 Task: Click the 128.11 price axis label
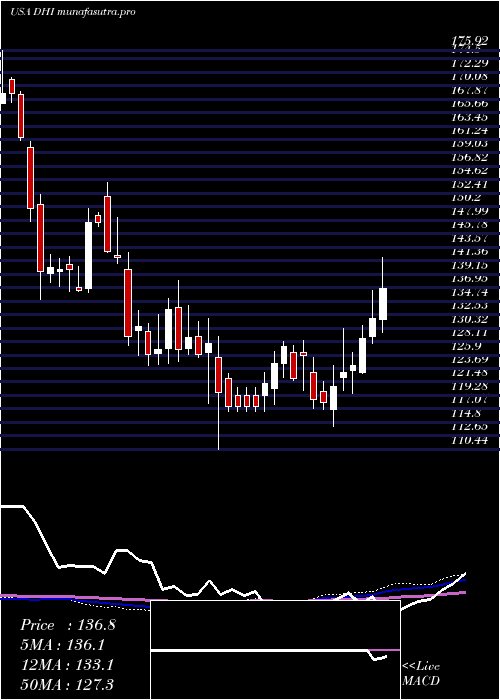(x=469, y=332)
